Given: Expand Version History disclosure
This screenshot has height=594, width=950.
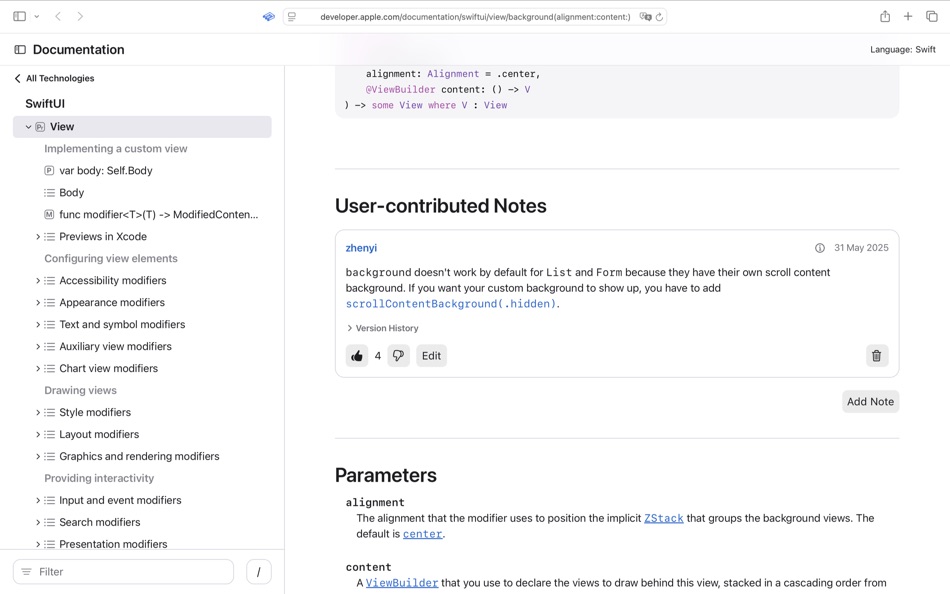Looking at the screenshot, I should point(382,328).
